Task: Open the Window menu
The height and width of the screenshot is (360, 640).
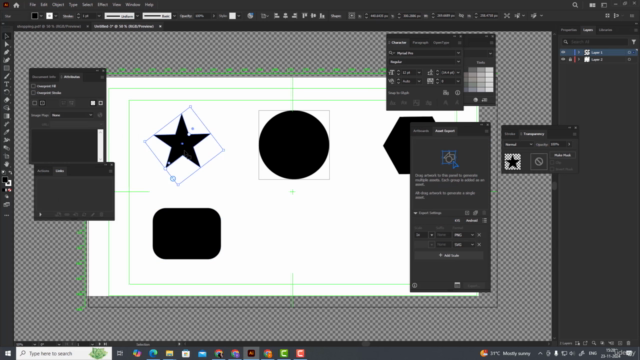Action: (x=133, y=5)
